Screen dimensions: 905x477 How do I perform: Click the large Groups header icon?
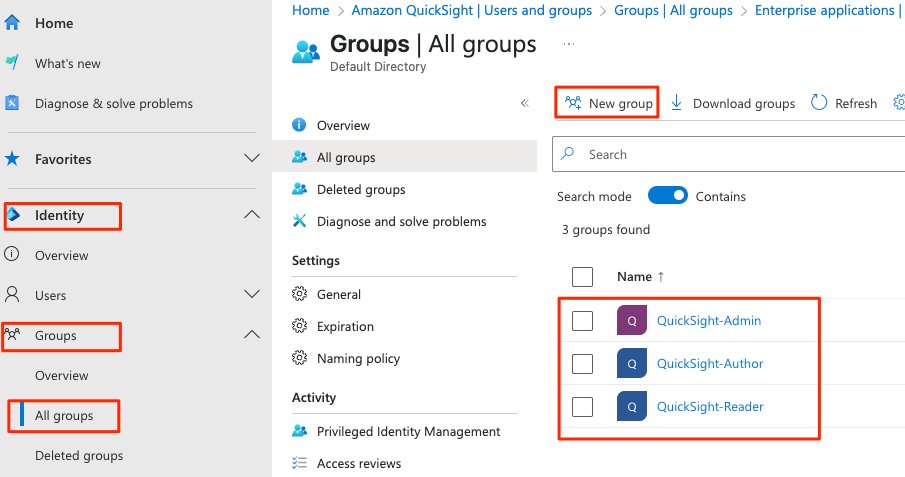(305, 52)
